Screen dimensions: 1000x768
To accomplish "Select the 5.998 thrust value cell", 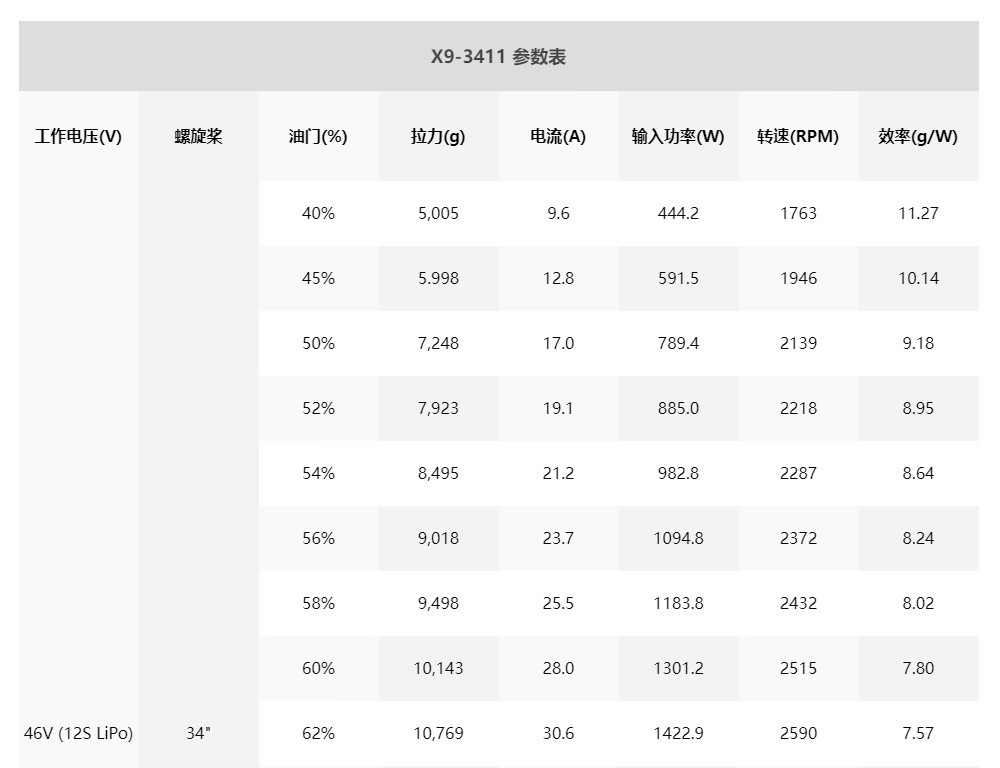I will (438, 278).
